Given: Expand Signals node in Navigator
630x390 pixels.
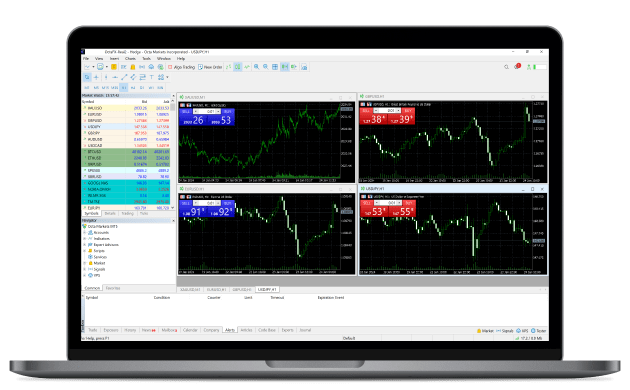Looking at the screenshot, I should (x=85, y=269).
